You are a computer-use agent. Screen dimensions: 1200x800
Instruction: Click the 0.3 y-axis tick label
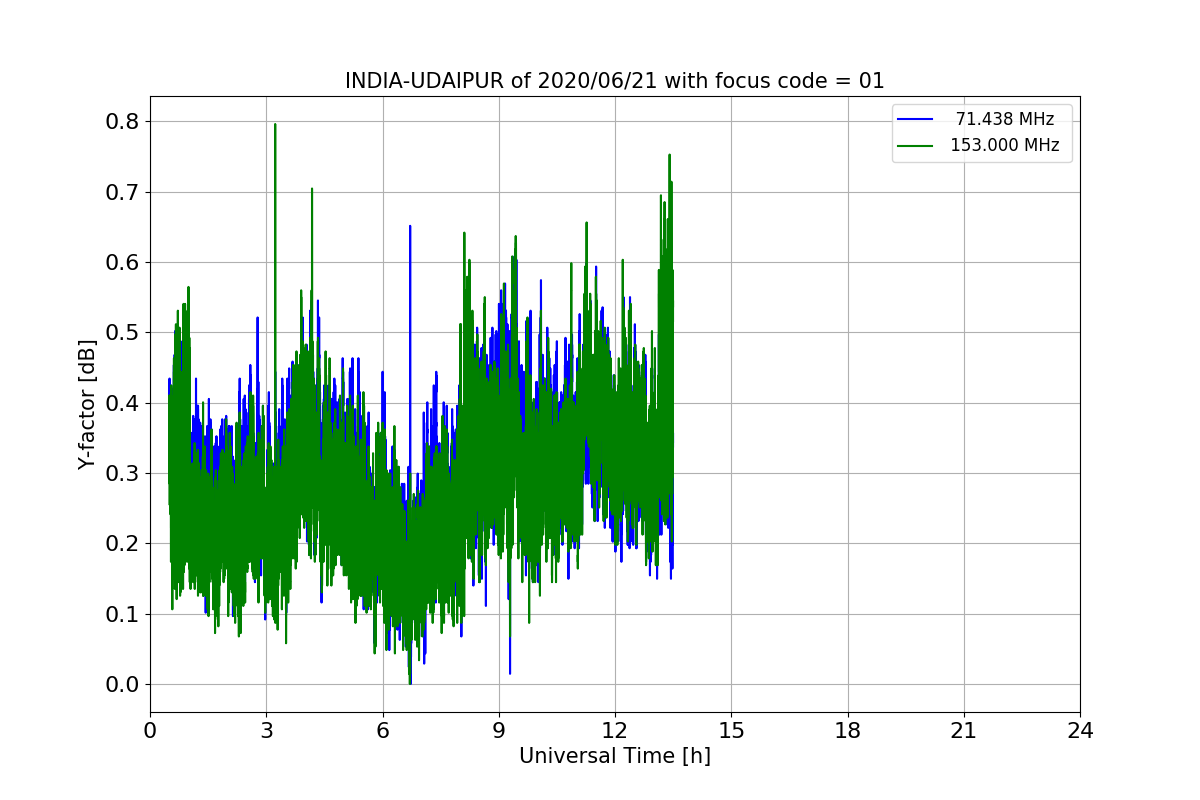pyautogui.click(x=122, y=473)
